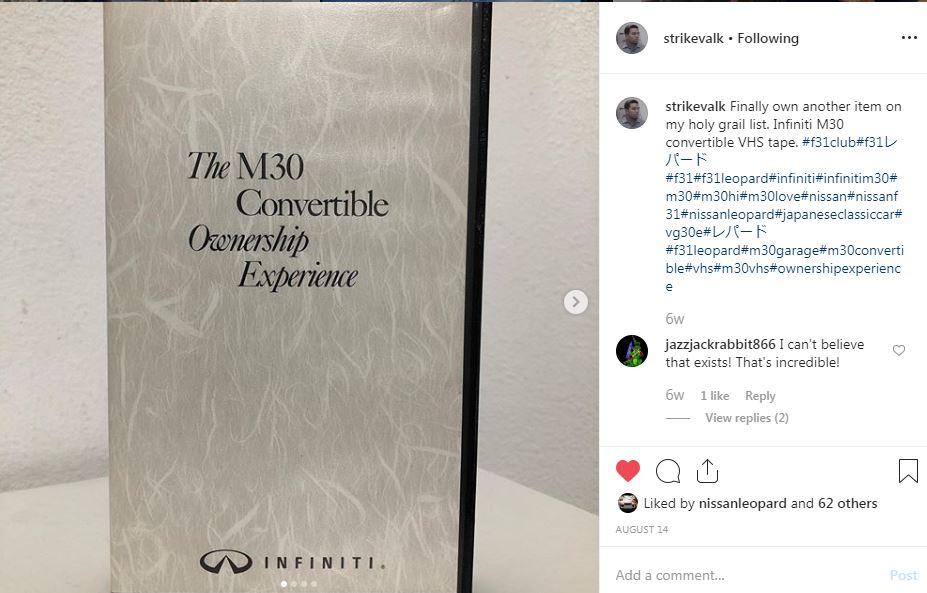
Task: Open strikevalk's profile picture in header
Action: coord(632,38)
